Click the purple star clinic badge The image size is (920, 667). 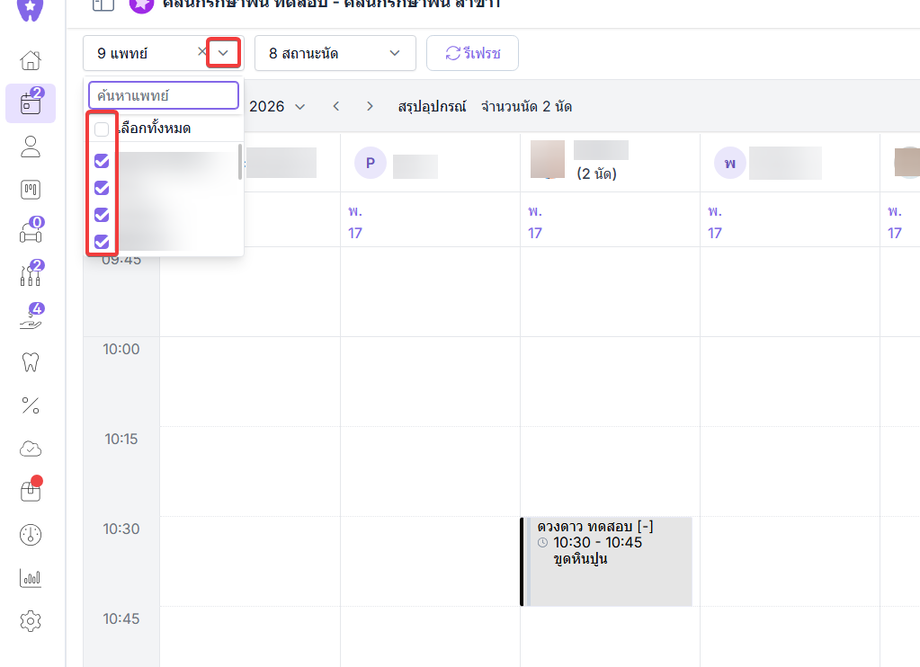pyautogui.click(x=141, y=5)
